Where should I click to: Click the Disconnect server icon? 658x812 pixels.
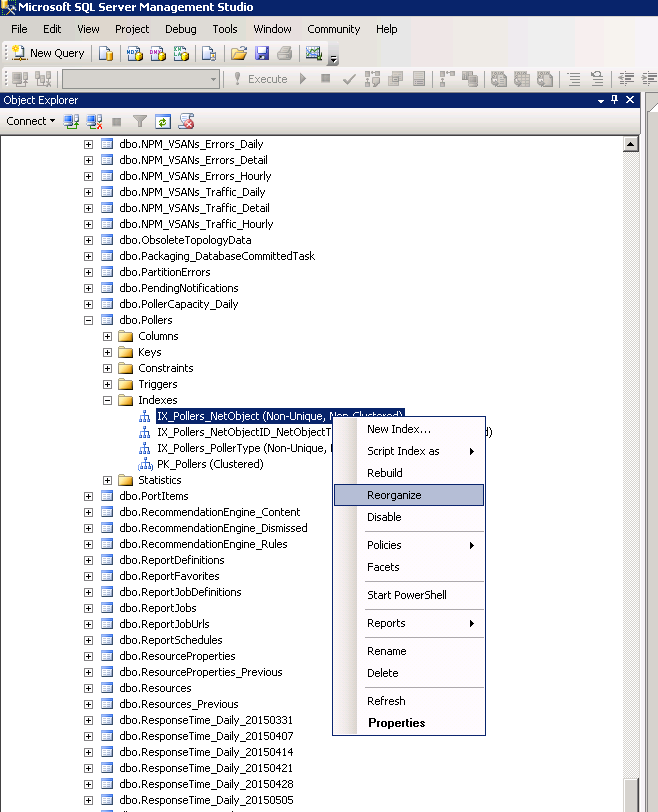point(94,122)
